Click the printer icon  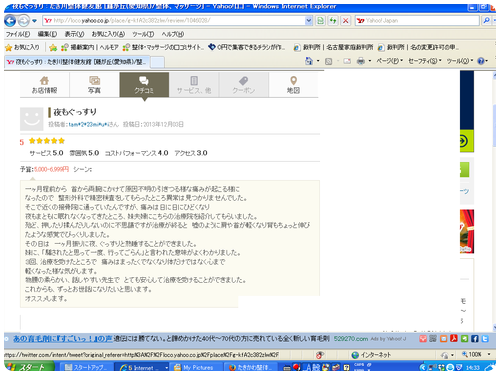(361, 61)
